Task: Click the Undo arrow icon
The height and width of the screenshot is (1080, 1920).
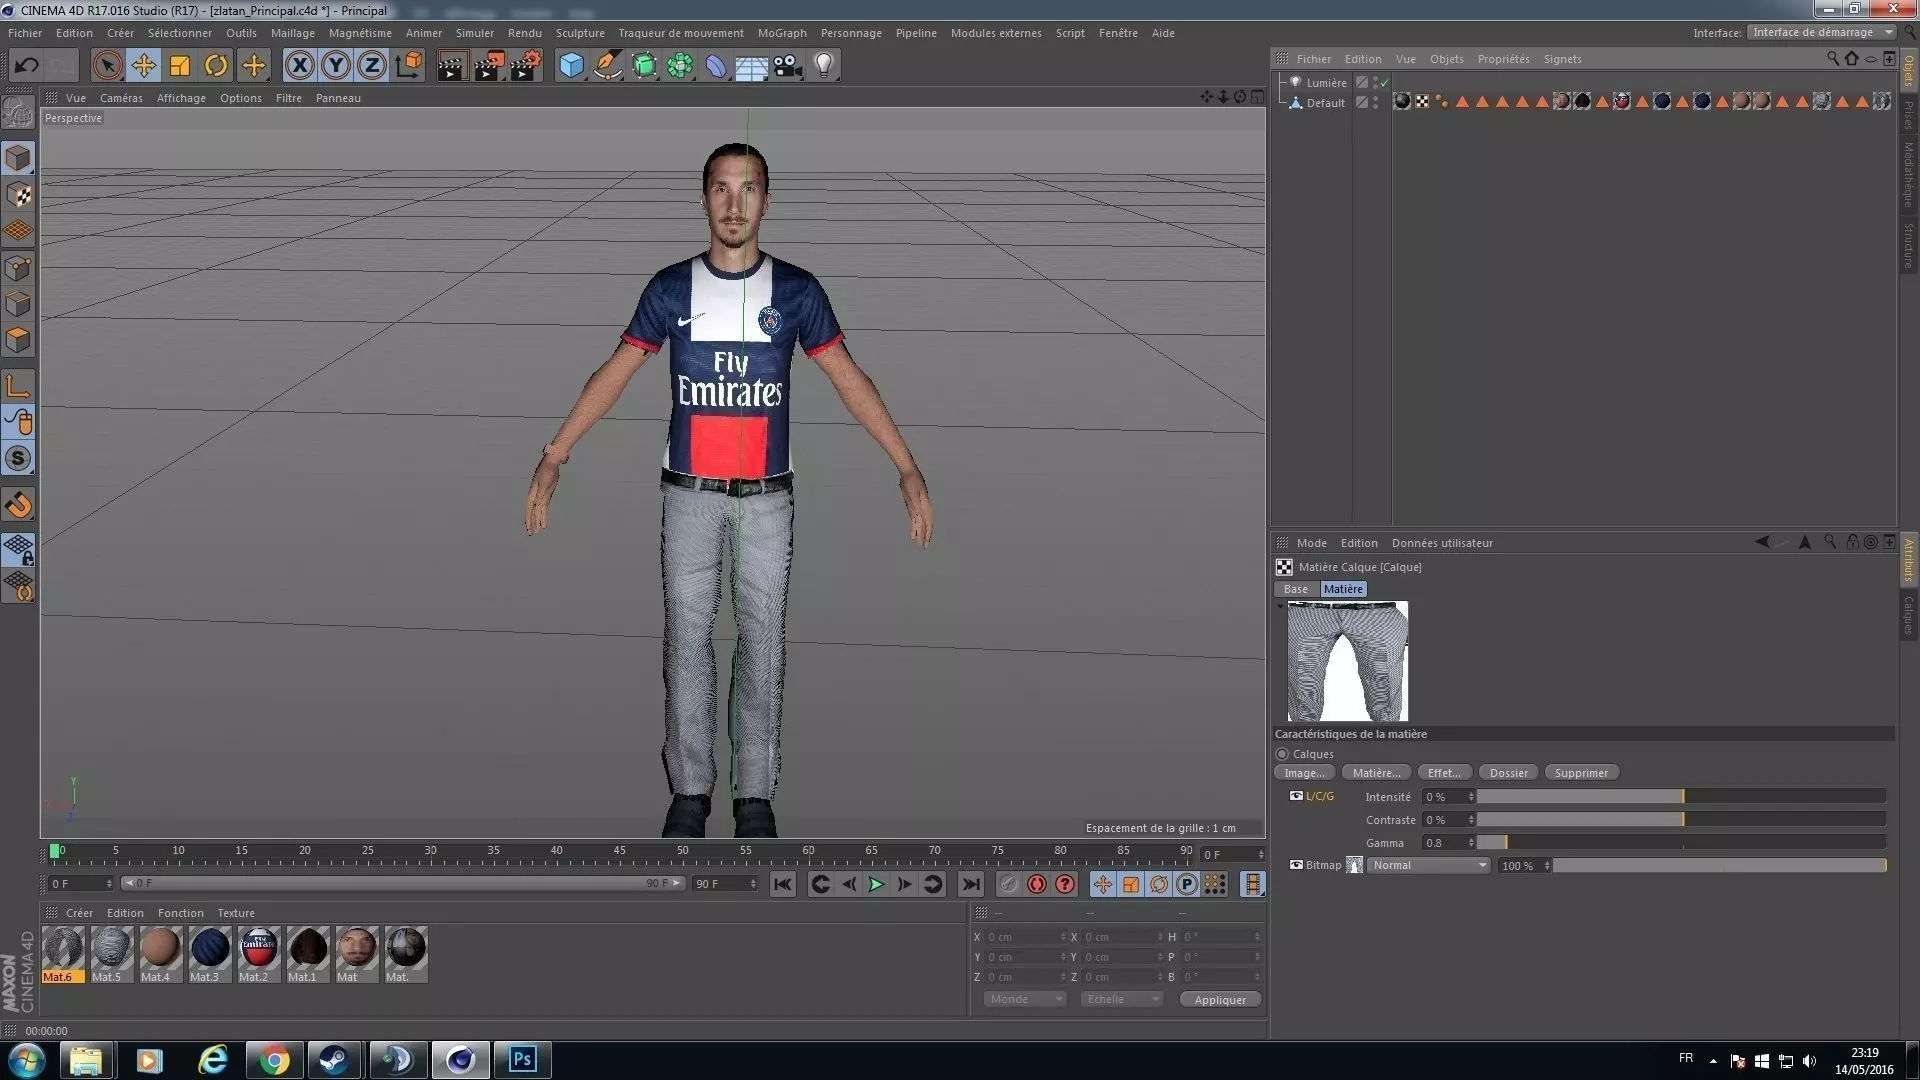Action: [26, 66]
